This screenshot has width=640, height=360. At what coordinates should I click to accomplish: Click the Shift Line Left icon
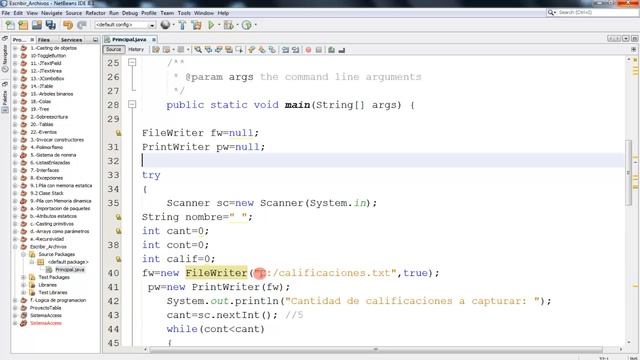point(285,50)
